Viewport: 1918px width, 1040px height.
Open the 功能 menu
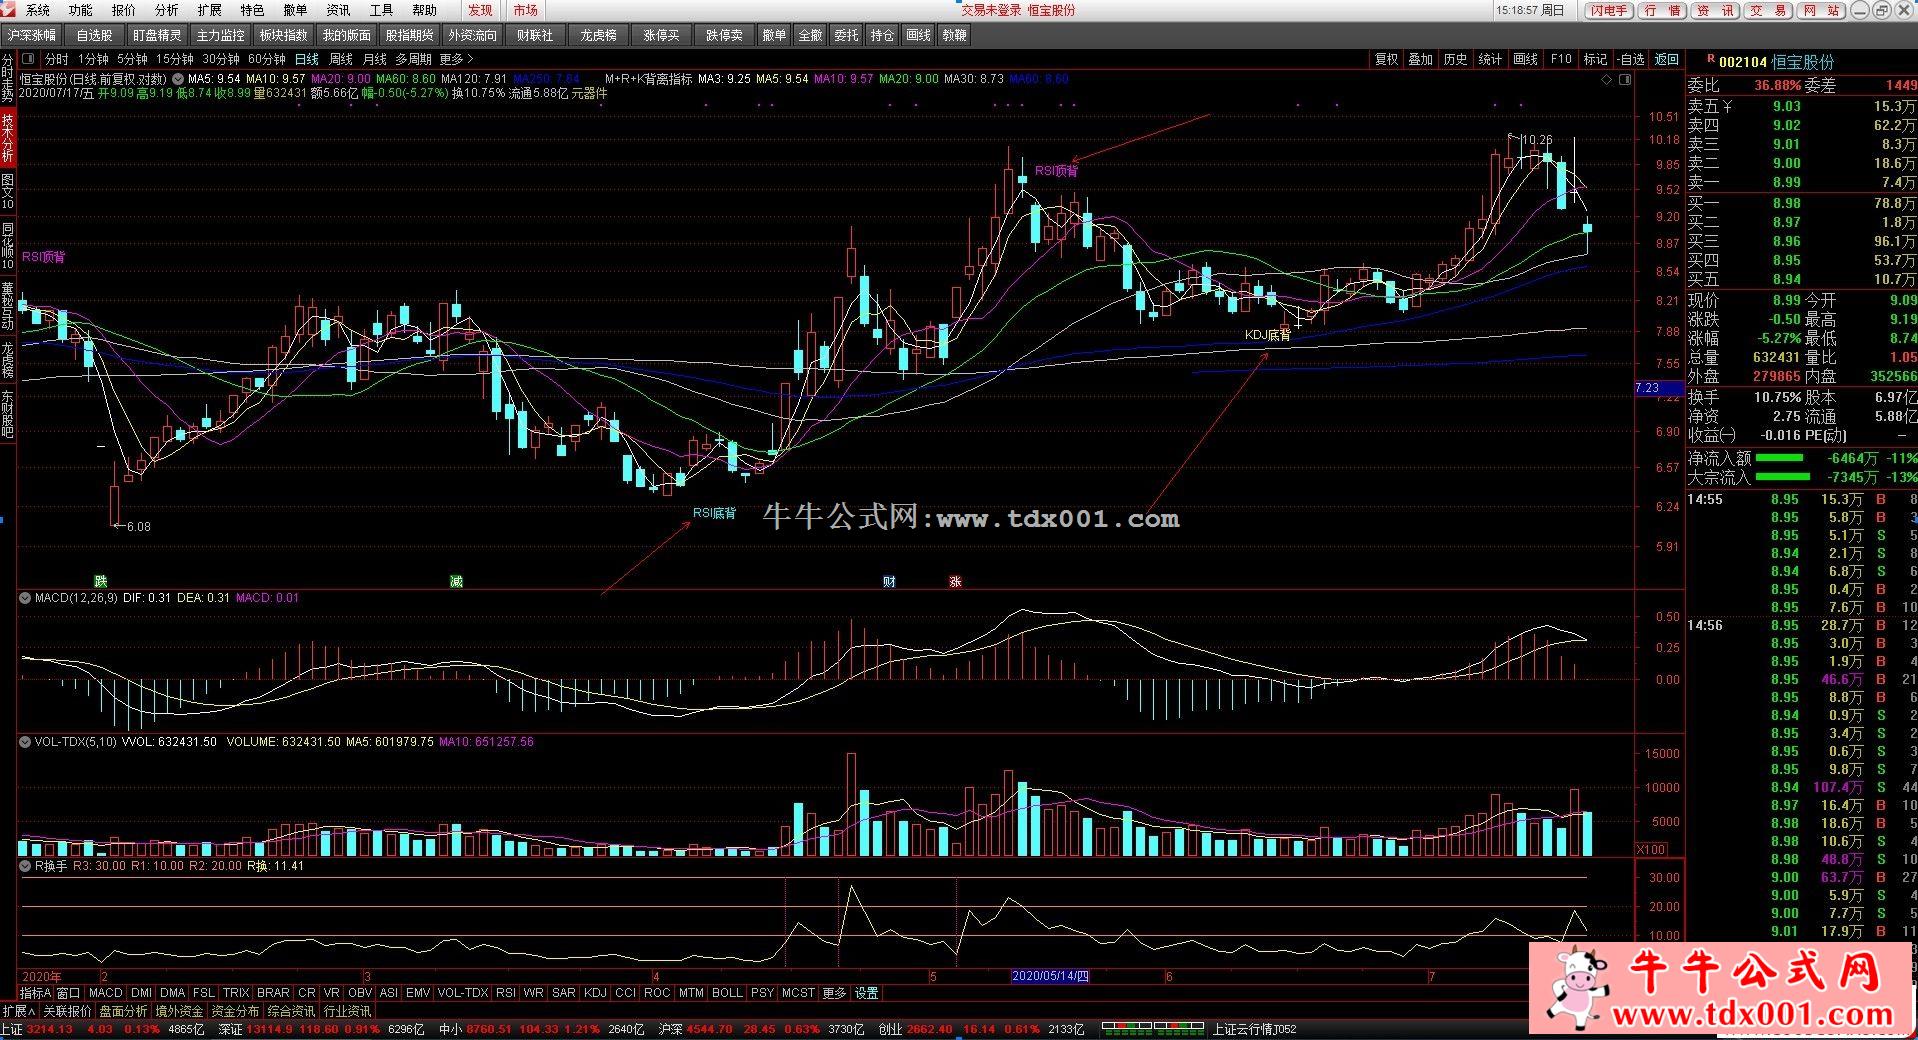click(x=80, y=10)
